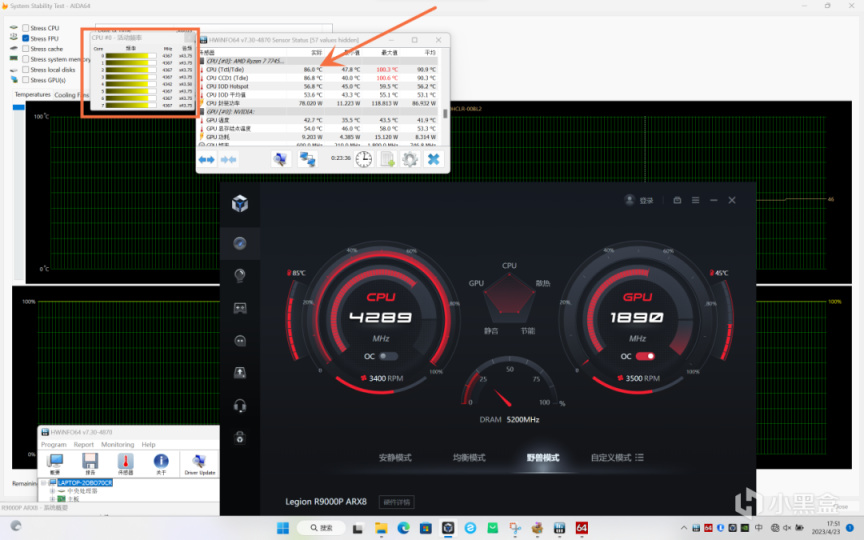Collapse the LAPTOP-2OBO70CR tree node
The width and height of the screenshot is (864, 540).
point(44,483)
